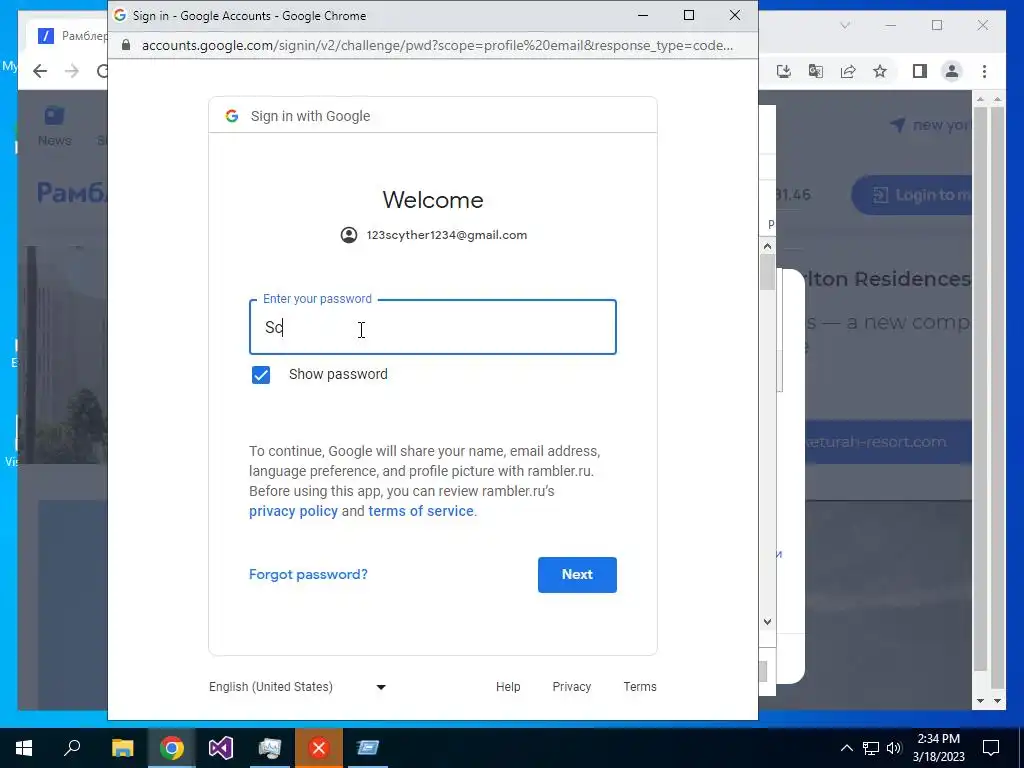Screen dimensions: 1024x768
Task: Click the Рамблер logo on the background page
Action: (72, 193)
